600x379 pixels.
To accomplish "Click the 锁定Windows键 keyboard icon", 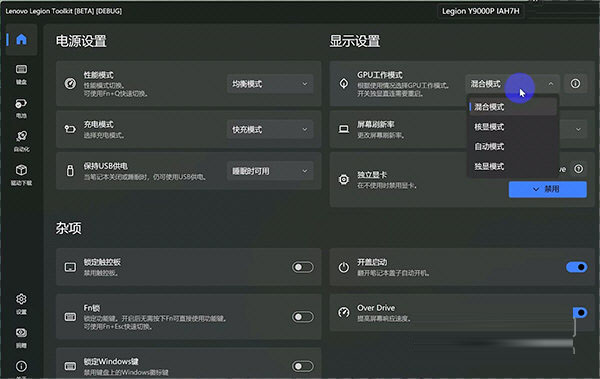I will (x=70, y=366).
